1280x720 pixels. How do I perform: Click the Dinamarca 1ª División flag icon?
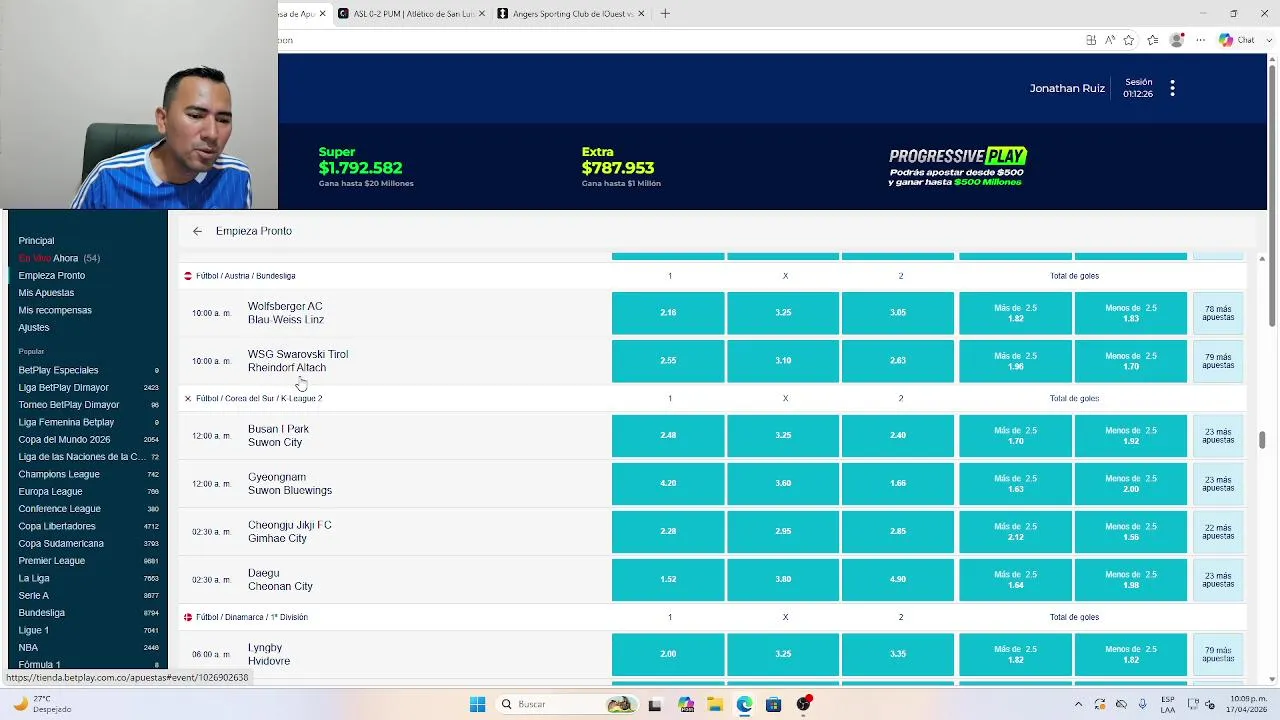pyautogui.click(x=187, y=617)
